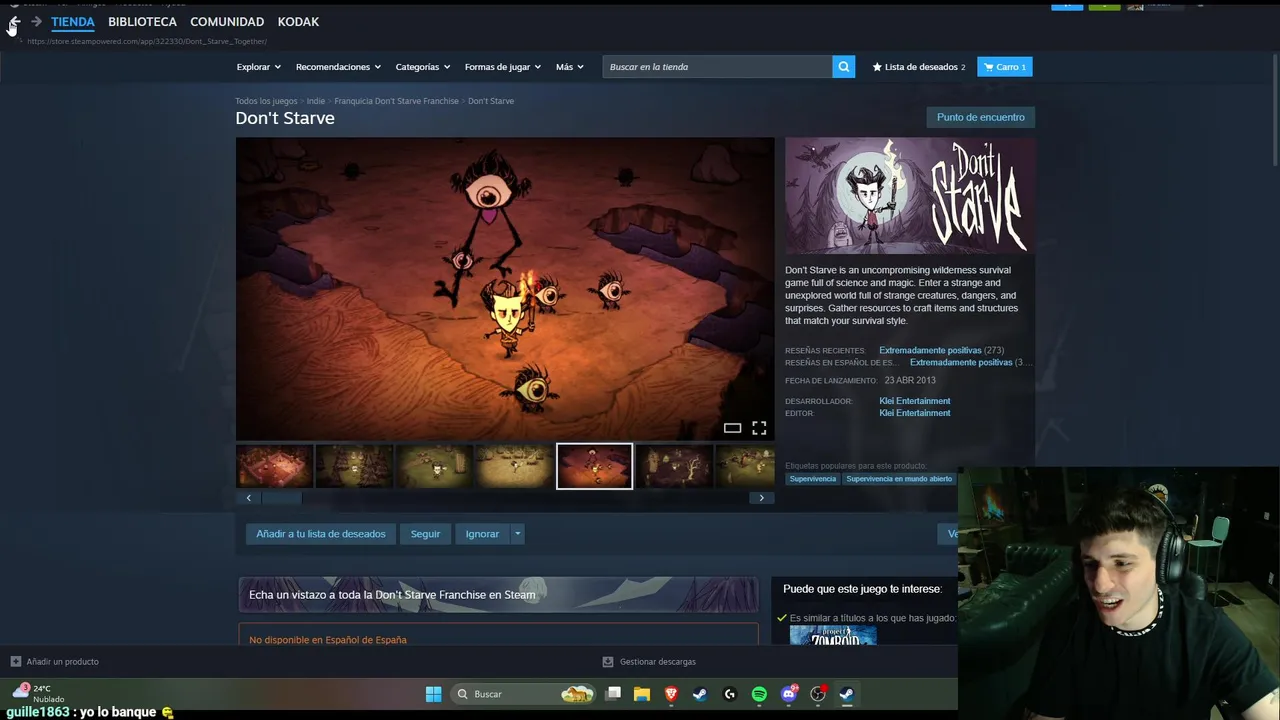Click the store search magnifier button

pos(844,67)
